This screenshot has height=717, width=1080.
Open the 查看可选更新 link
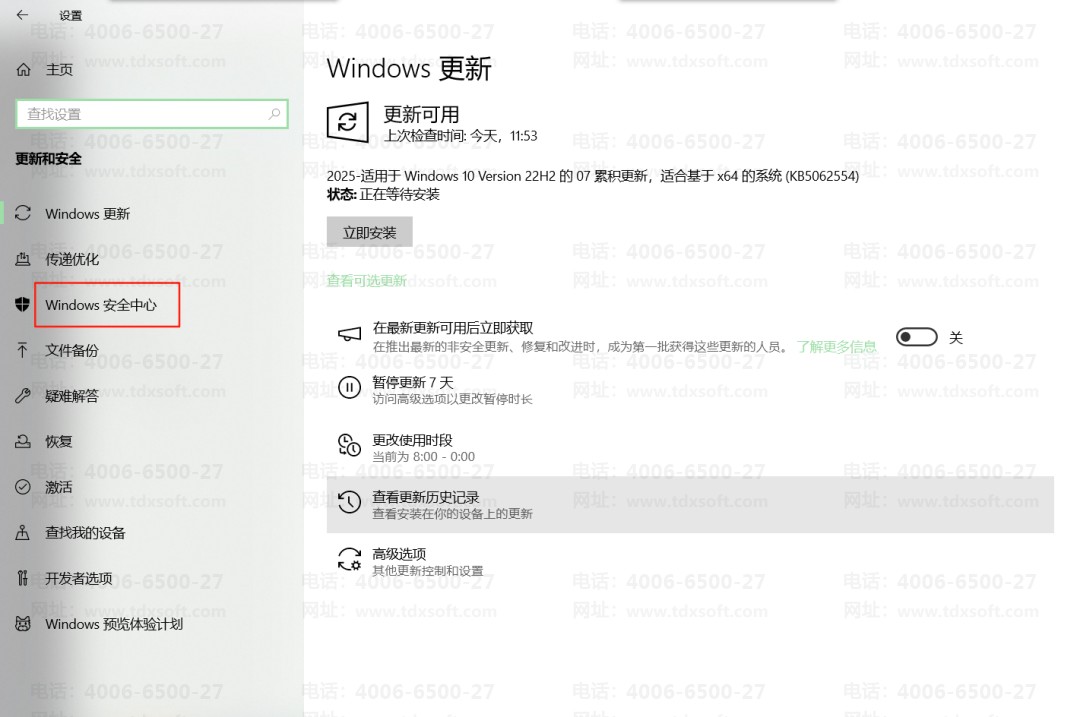(x=366, y=280)
